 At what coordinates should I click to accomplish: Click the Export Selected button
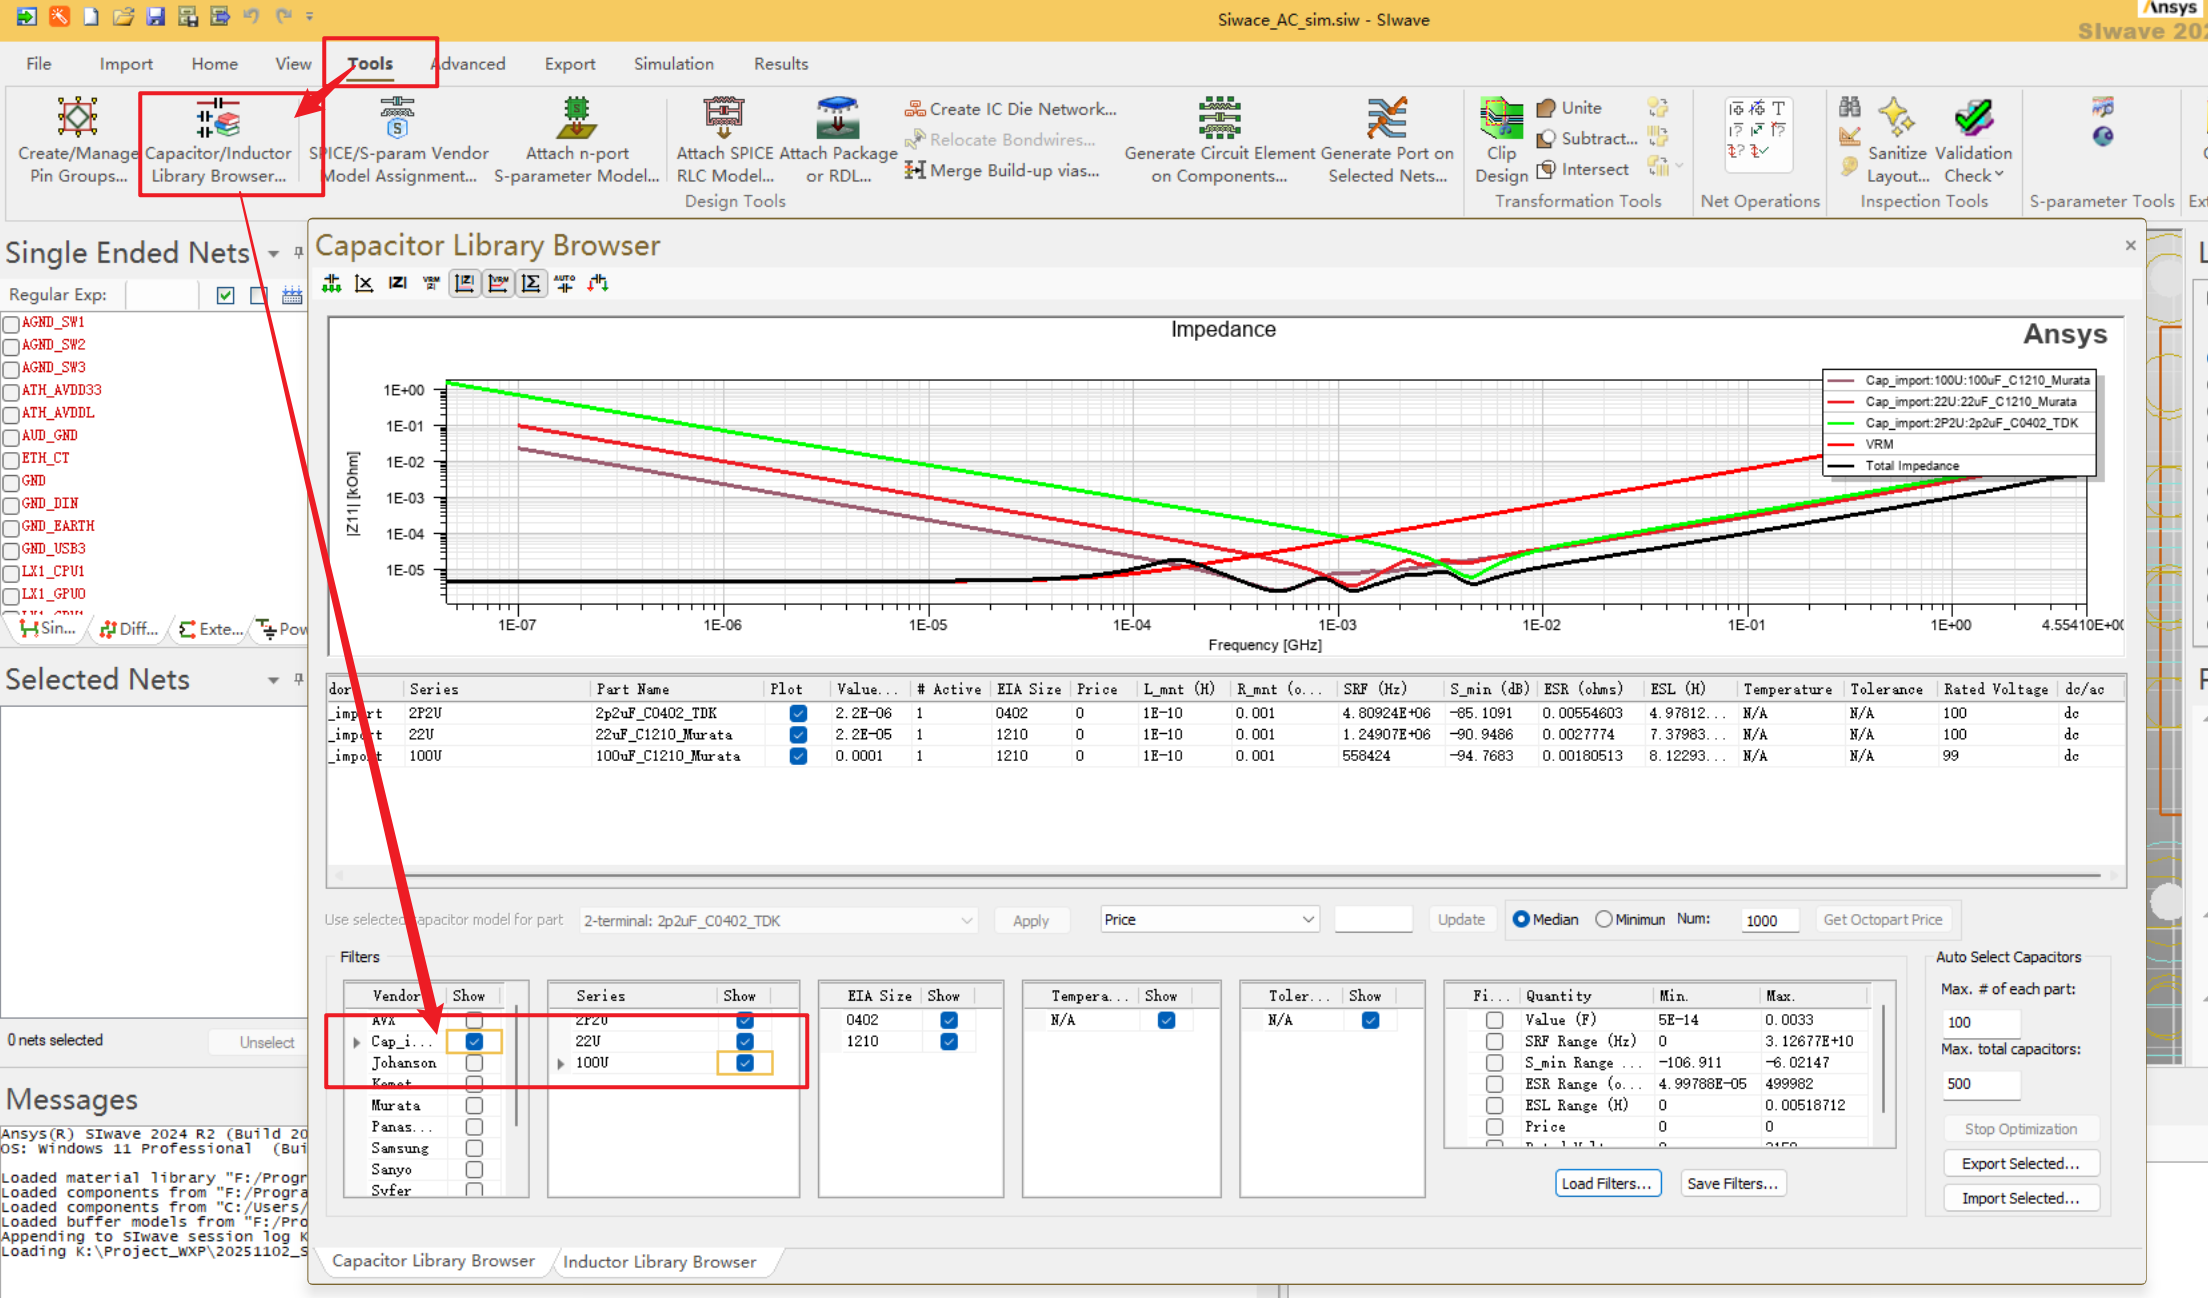(x=2020, y=1163)
